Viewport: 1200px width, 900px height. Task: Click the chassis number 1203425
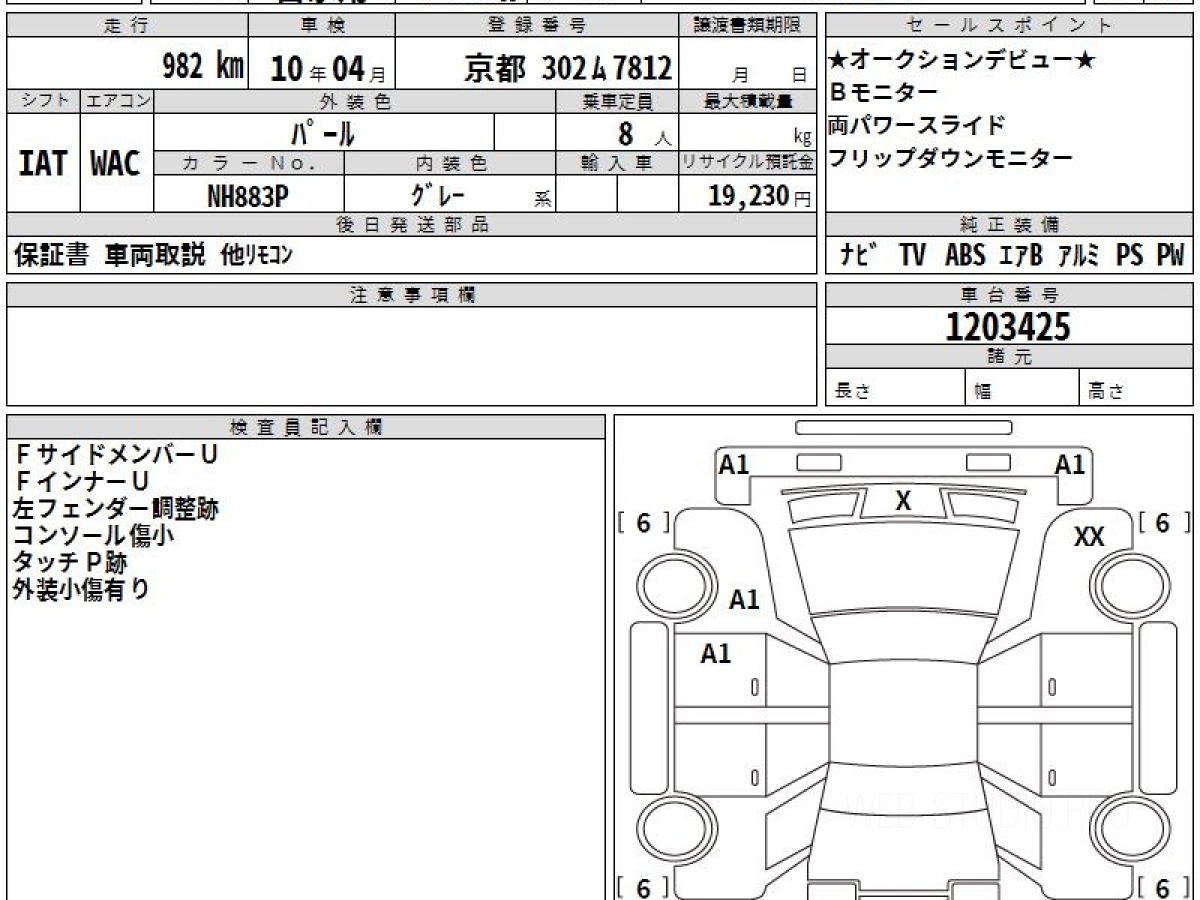point(1007,327)
